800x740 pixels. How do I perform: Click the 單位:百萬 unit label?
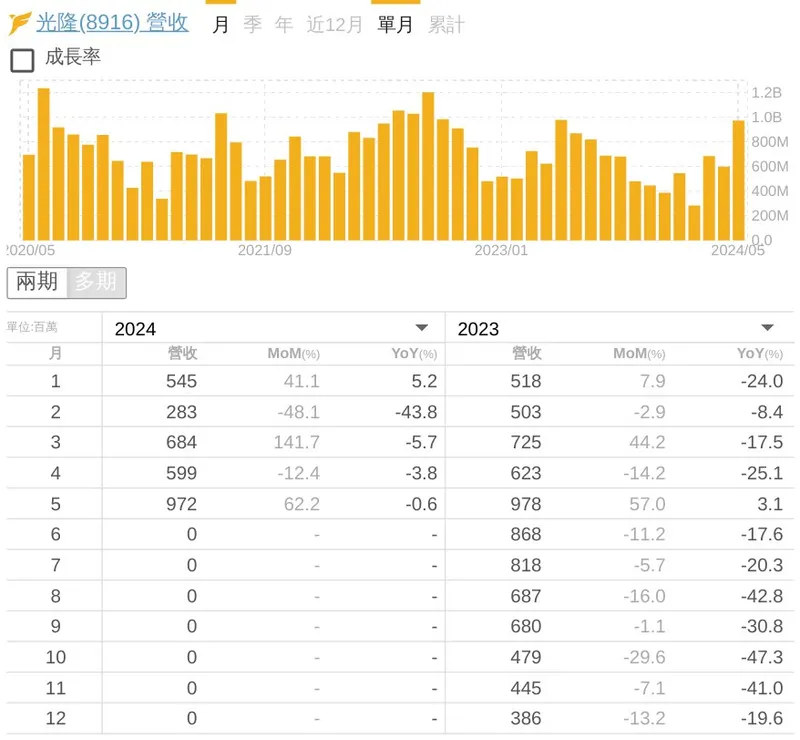[x=32, y=327]
